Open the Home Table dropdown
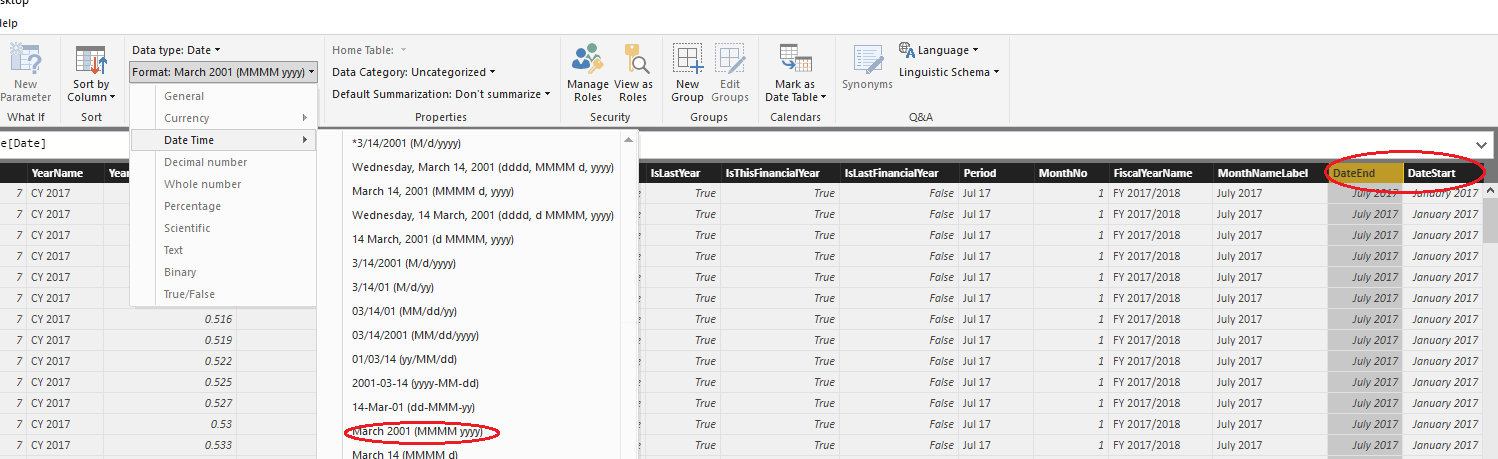Image resolution: width=1498 pixels, height=459 pixels. (369, 50)
